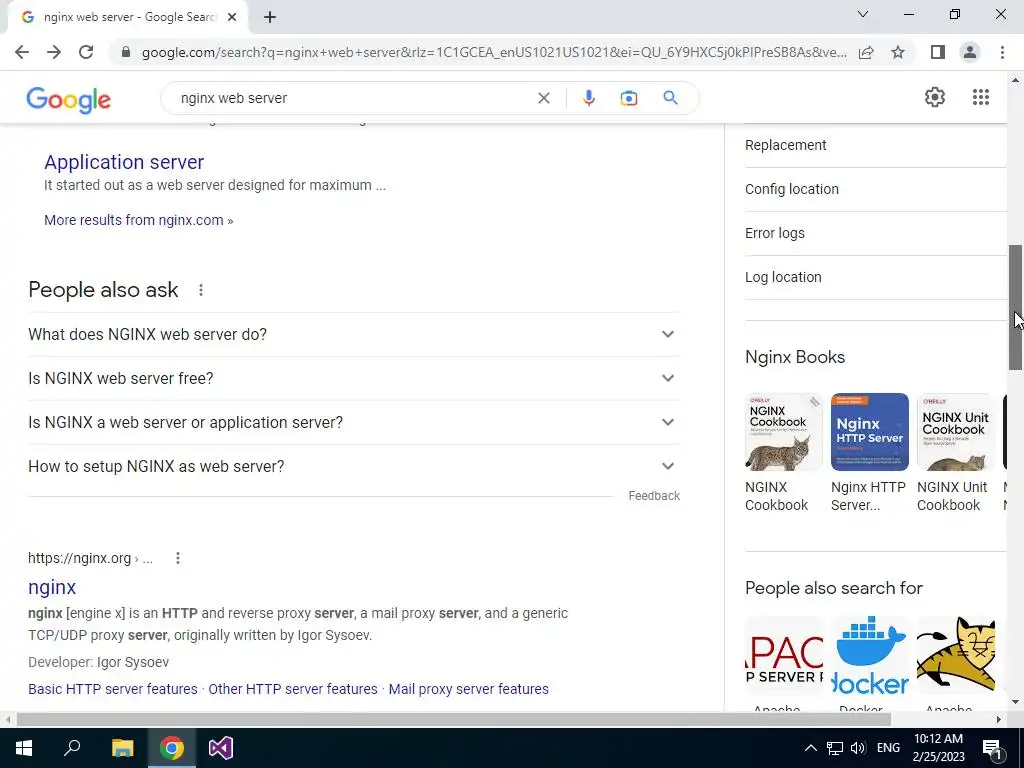Viewport: 1024px width, 768px height.
Task: Select the nginx web server browser tab
Action: coord(127,17)
